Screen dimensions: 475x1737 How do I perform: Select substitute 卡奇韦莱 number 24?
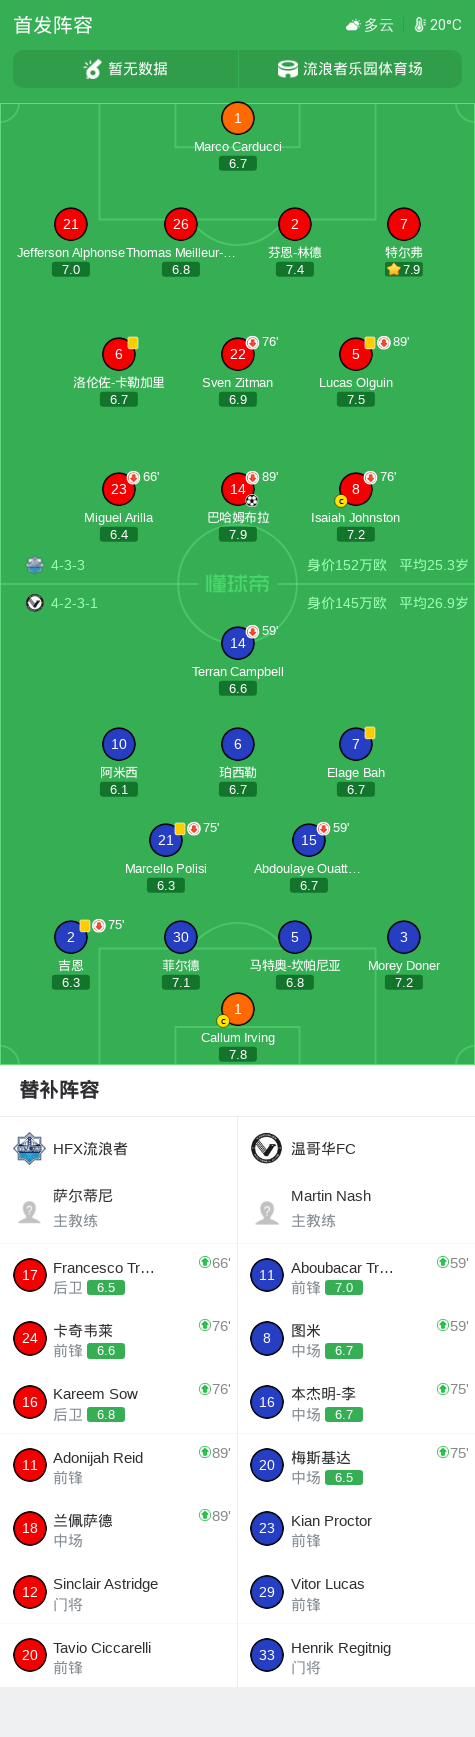pos(30,1338)
